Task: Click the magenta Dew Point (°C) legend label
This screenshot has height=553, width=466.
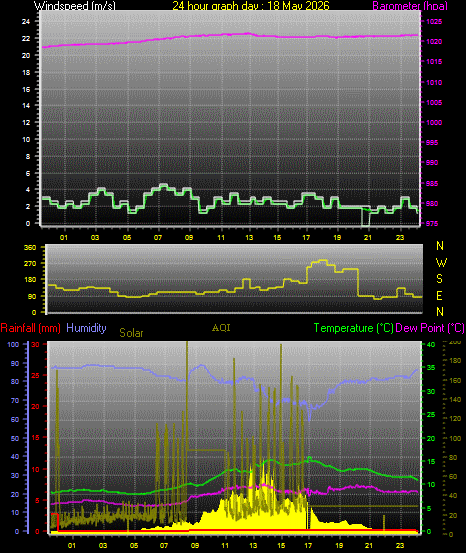Action: tap(430, 328)
